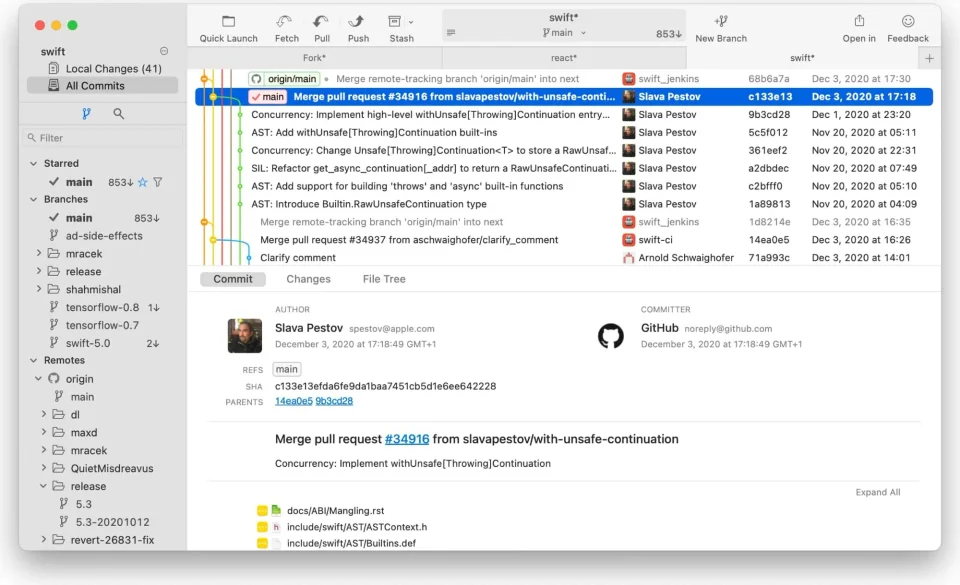The image size is (960, 585).
Task: Add a new repository tab with plus
Action: (929, 58)
